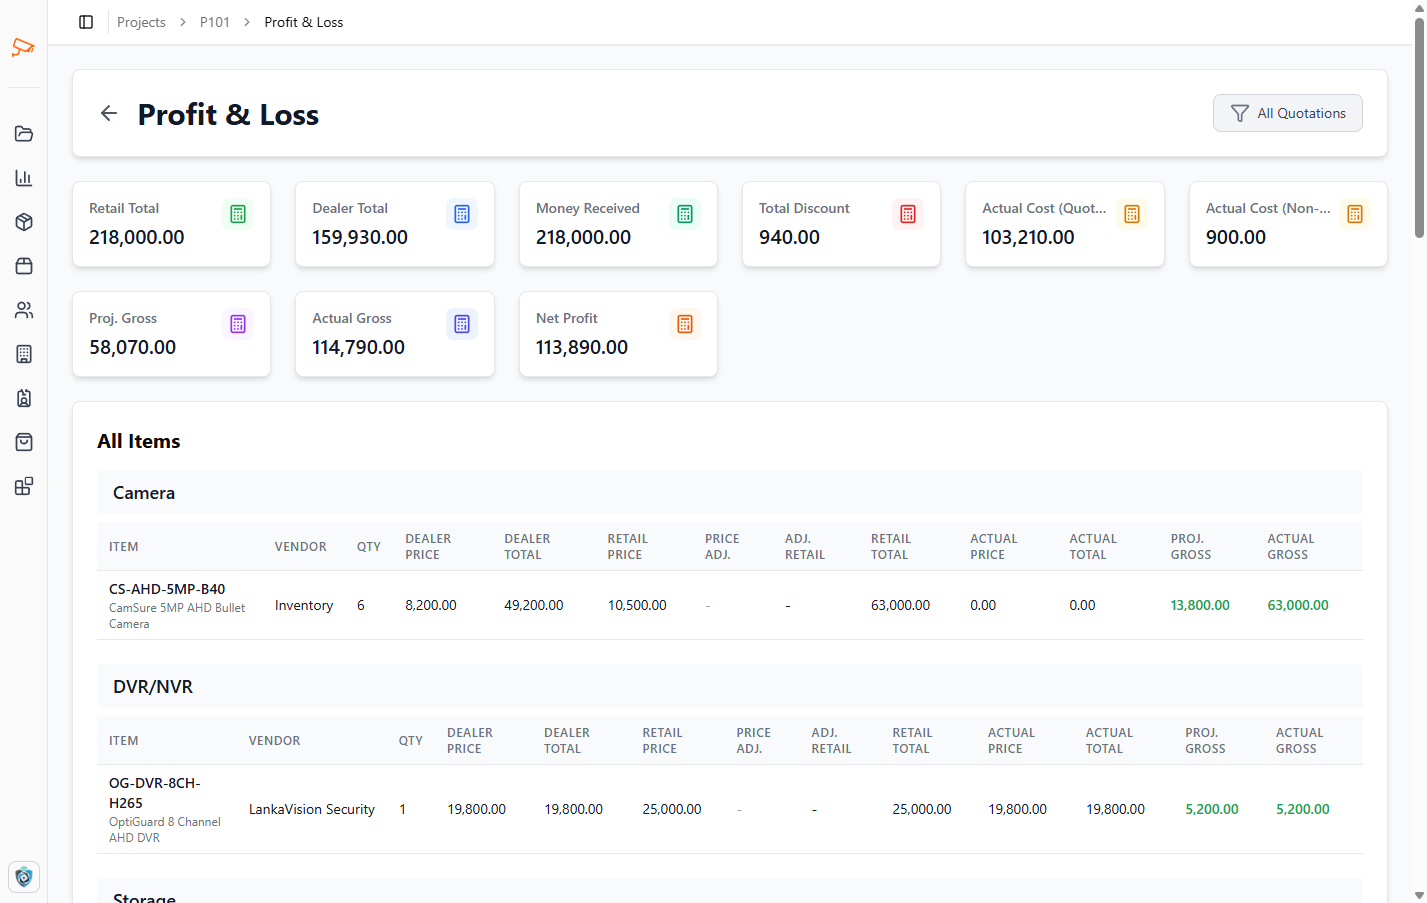The height and width of the screenshot is (903, 1427).
Task: Click the scrollbar down arrow
Action: (1419, 895)
